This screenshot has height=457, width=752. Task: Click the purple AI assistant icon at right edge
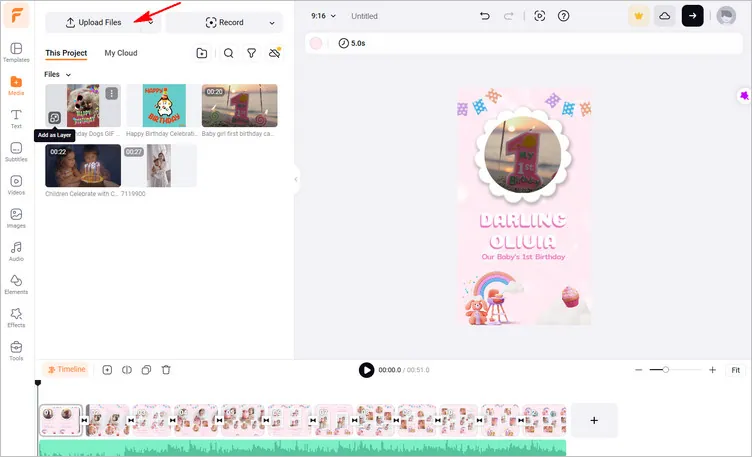744,95
